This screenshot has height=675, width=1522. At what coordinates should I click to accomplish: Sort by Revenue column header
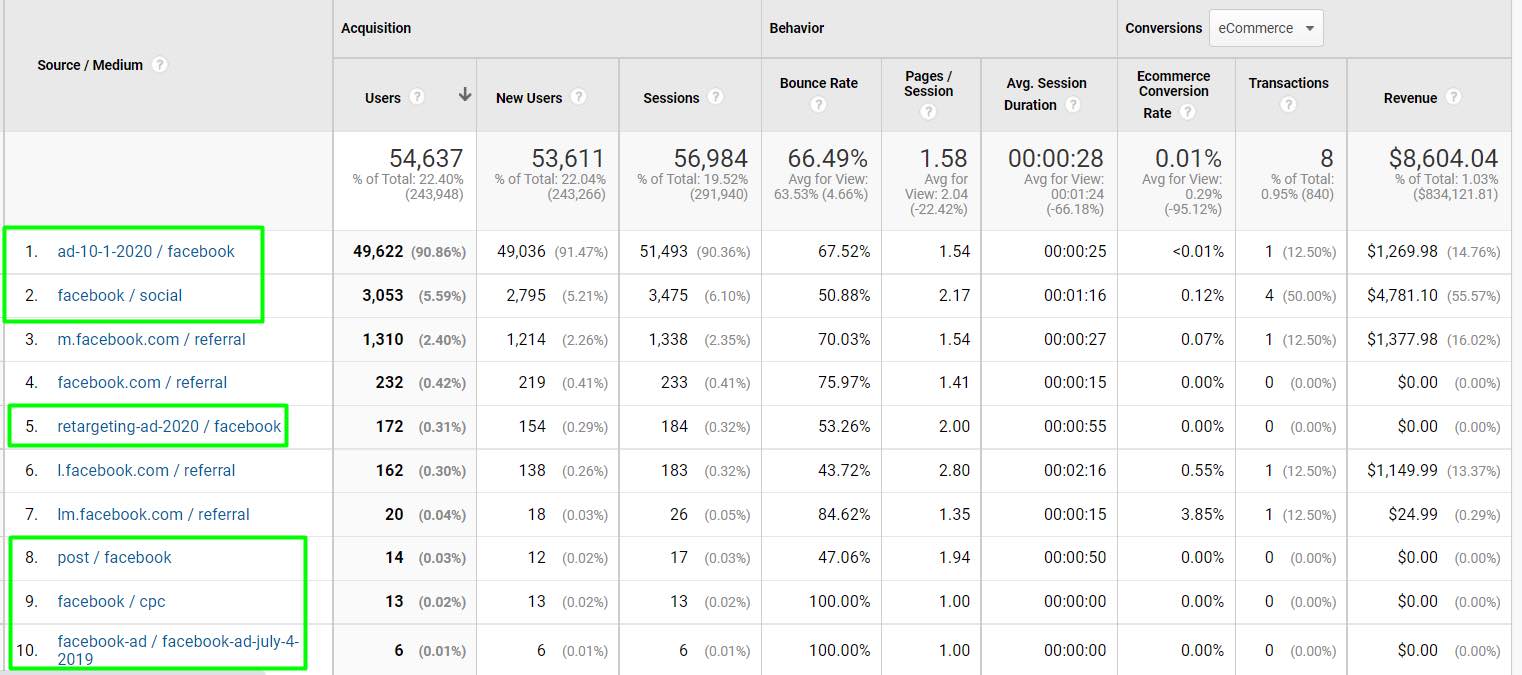[1410, 98]
